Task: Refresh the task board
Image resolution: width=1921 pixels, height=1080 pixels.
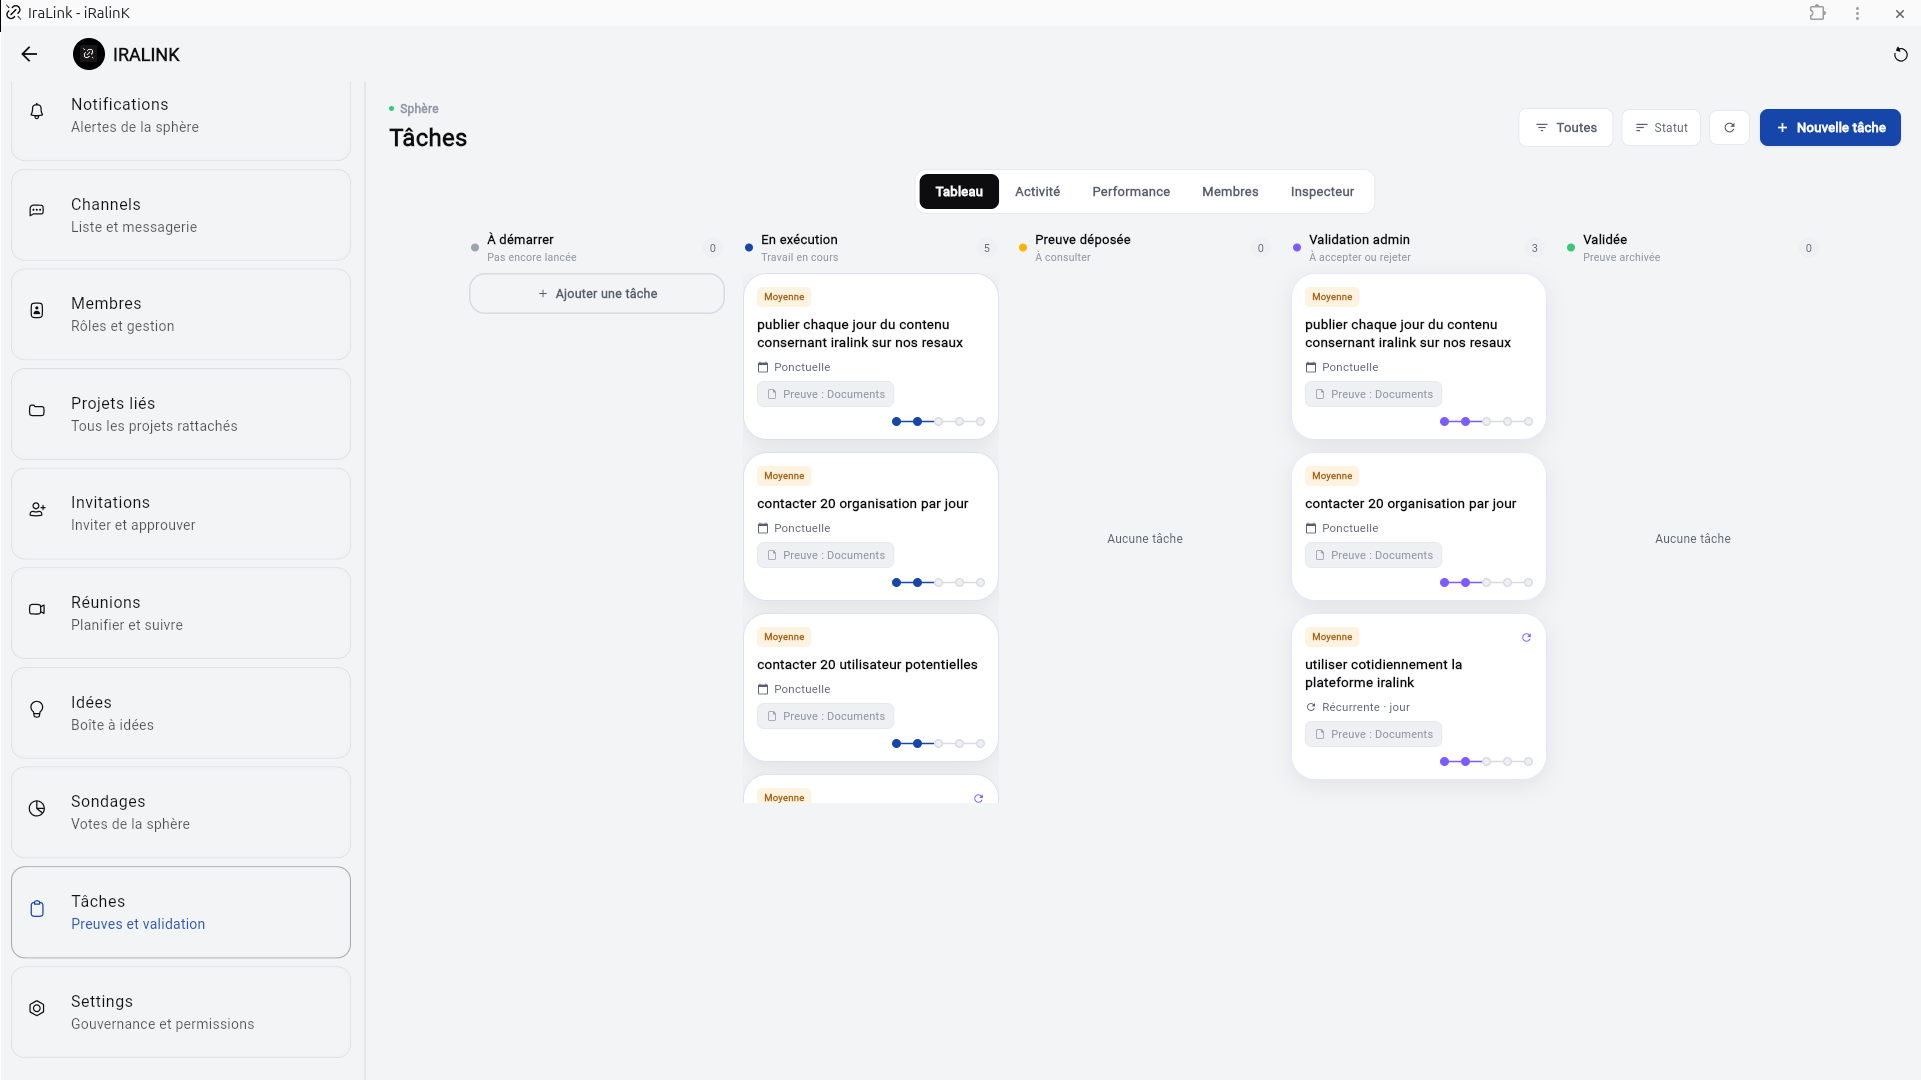Action: (1729, 127)
